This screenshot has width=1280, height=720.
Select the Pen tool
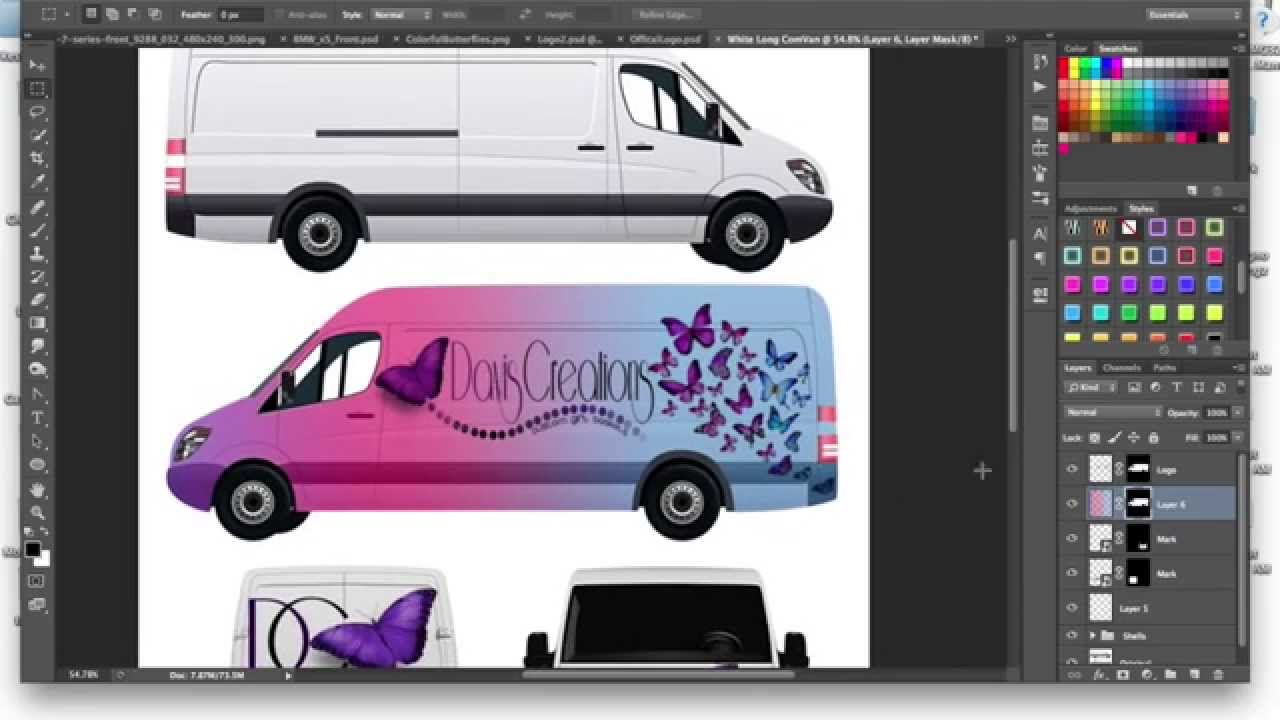tap(38, 395)
